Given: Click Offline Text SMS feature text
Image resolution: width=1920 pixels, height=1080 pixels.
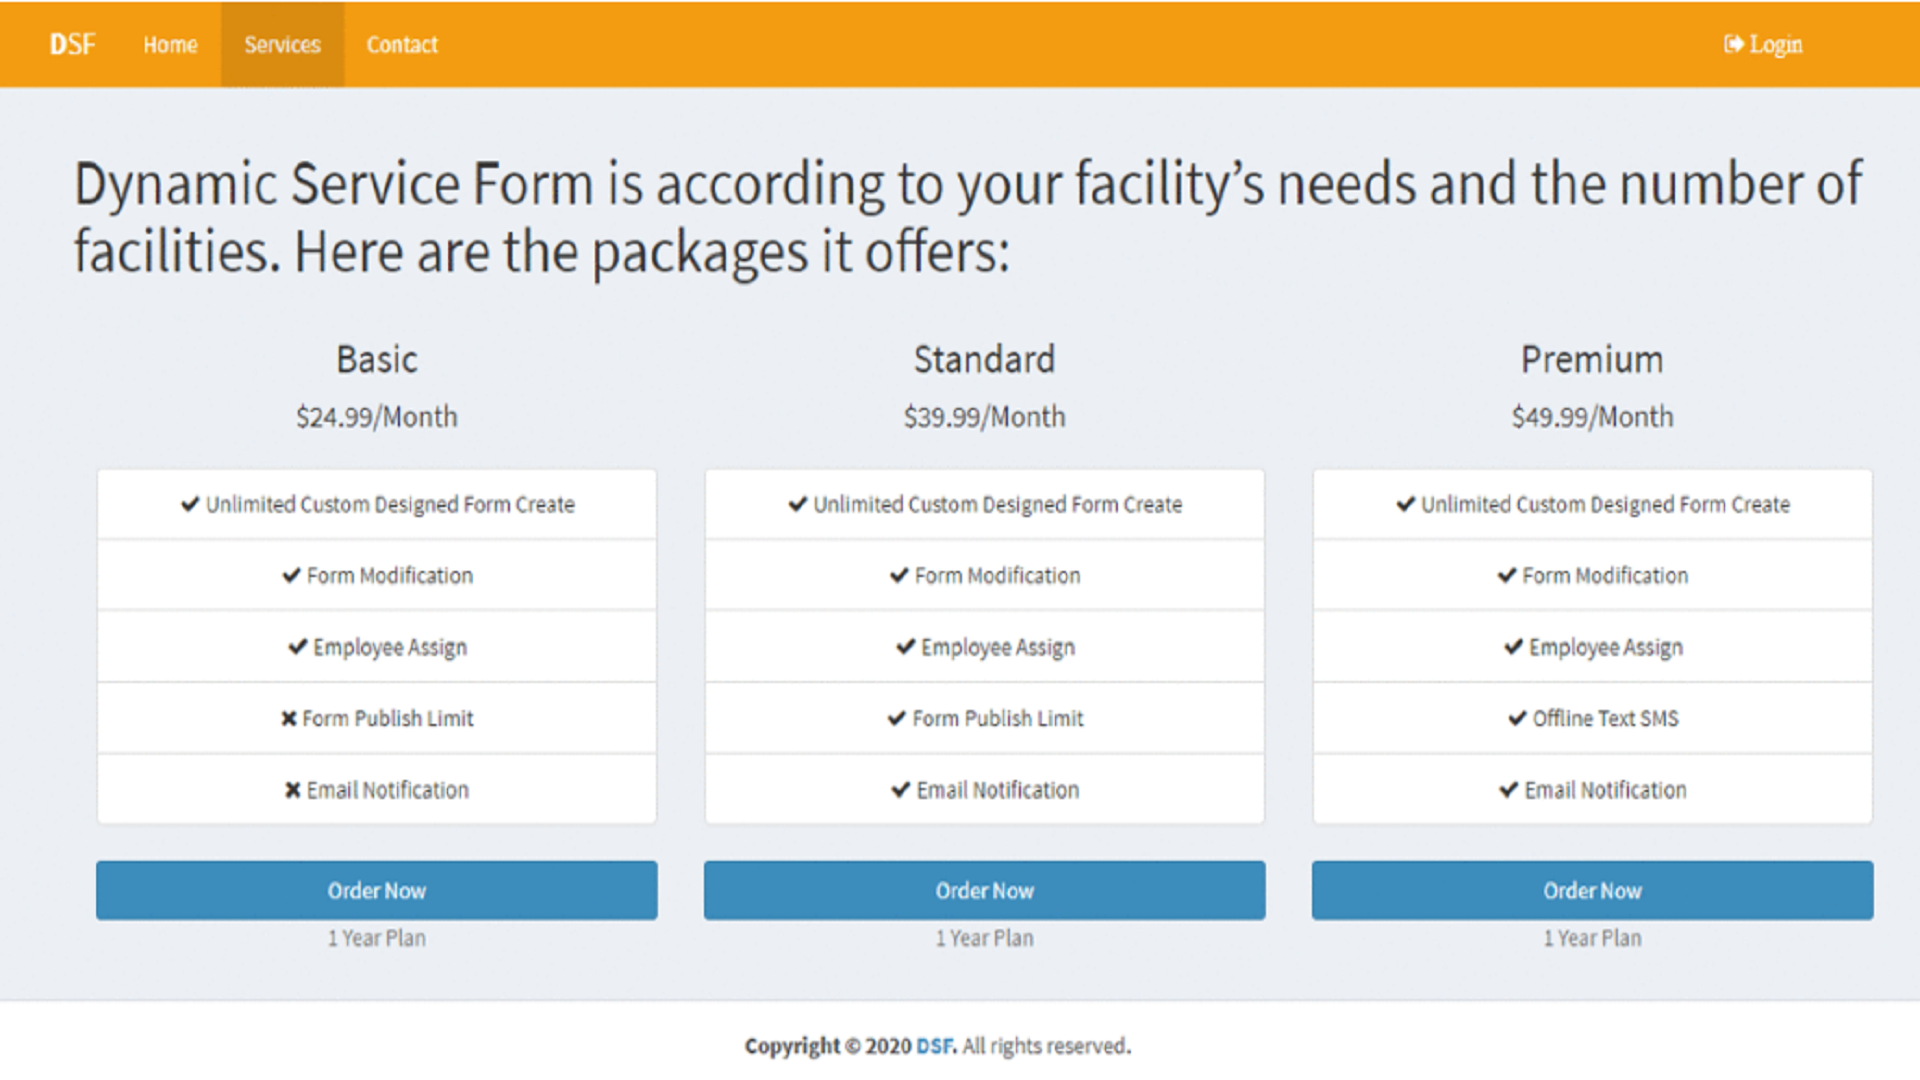Looking at the screenshot, I should tap(1606, 718).
